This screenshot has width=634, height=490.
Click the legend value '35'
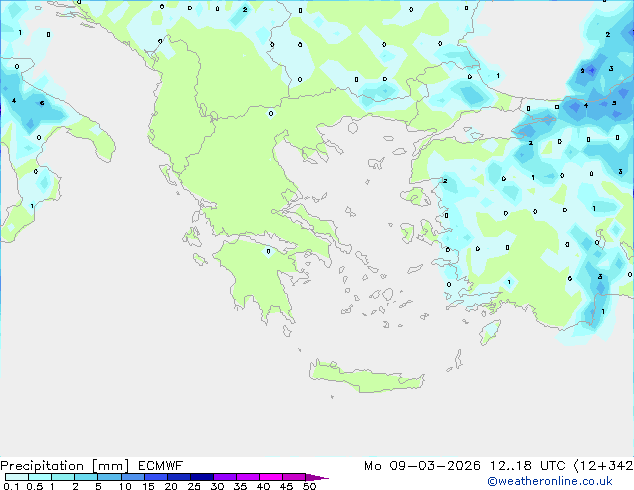[x=240, y=486]
